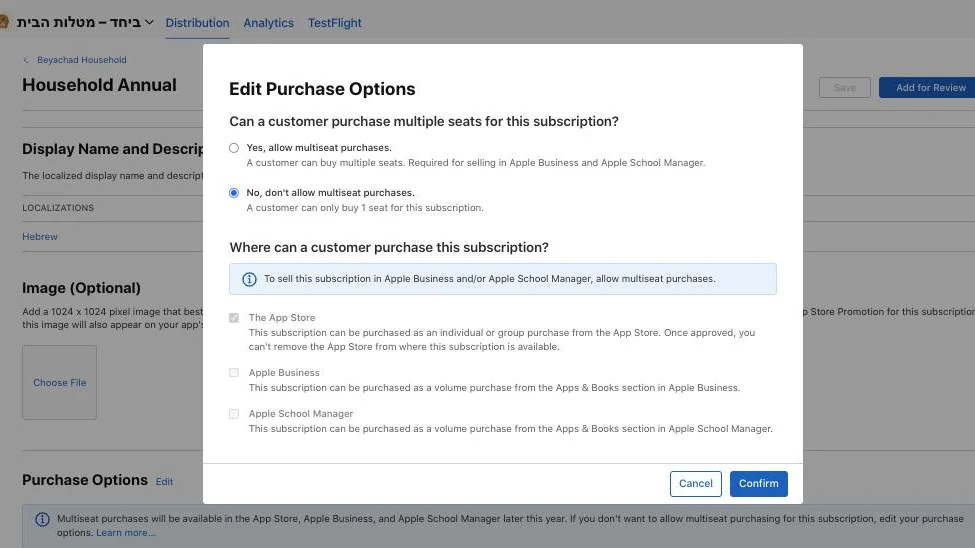The height and width of the screenshot is (548, 975).
Task: Click 'The App Store' option label
Action: 282,318
